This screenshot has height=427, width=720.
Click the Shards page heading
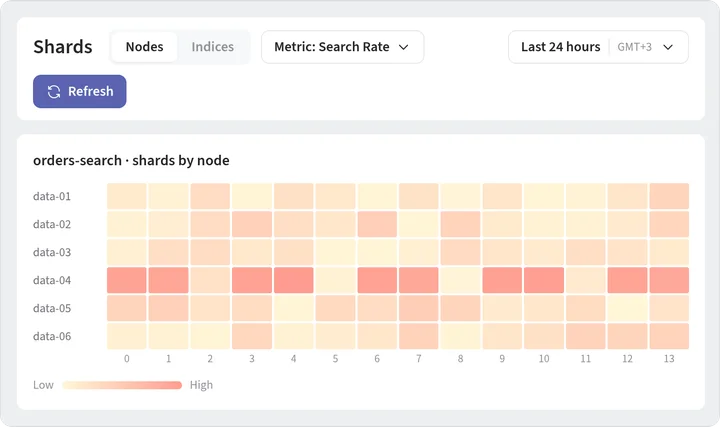[x=63, y=47]
